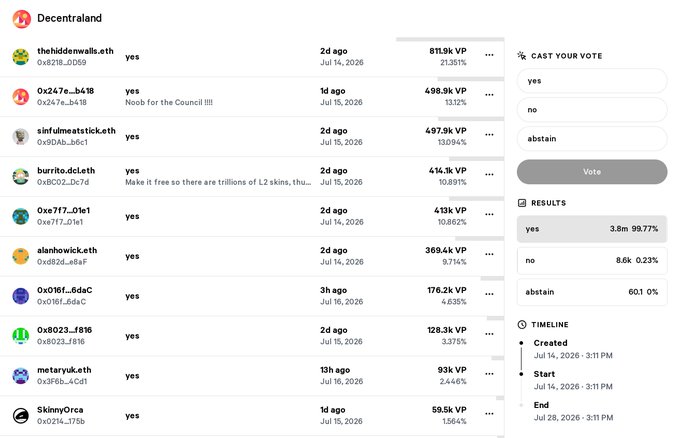
Task: Click the End timeline marker
Action: 521,405
